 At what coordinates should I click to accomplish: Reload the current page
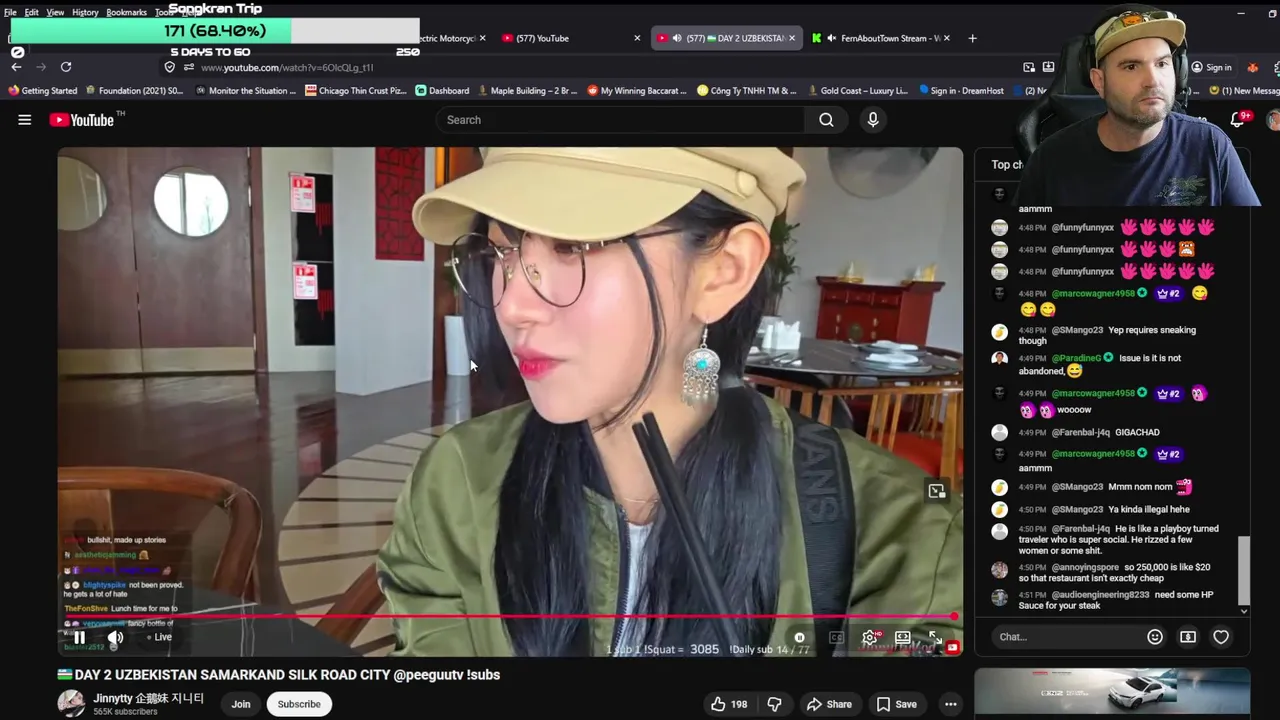tap(66, 67)
